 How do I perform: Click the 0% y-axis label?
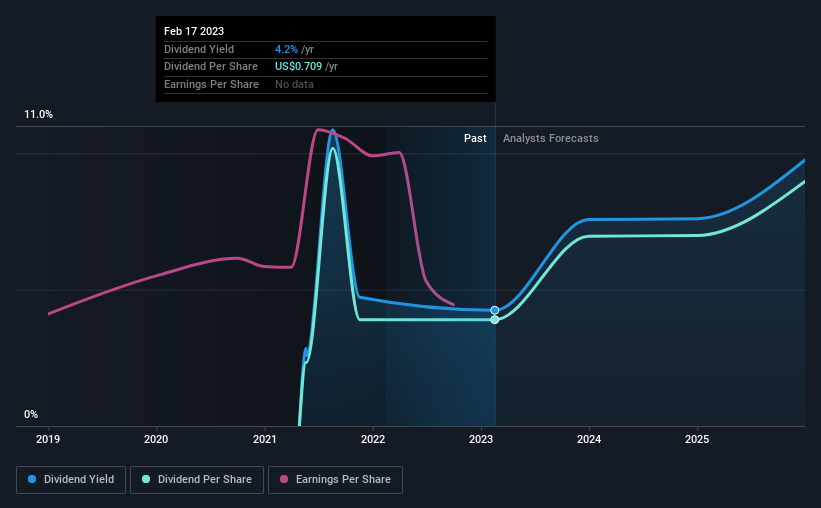(x=31, y=414)
